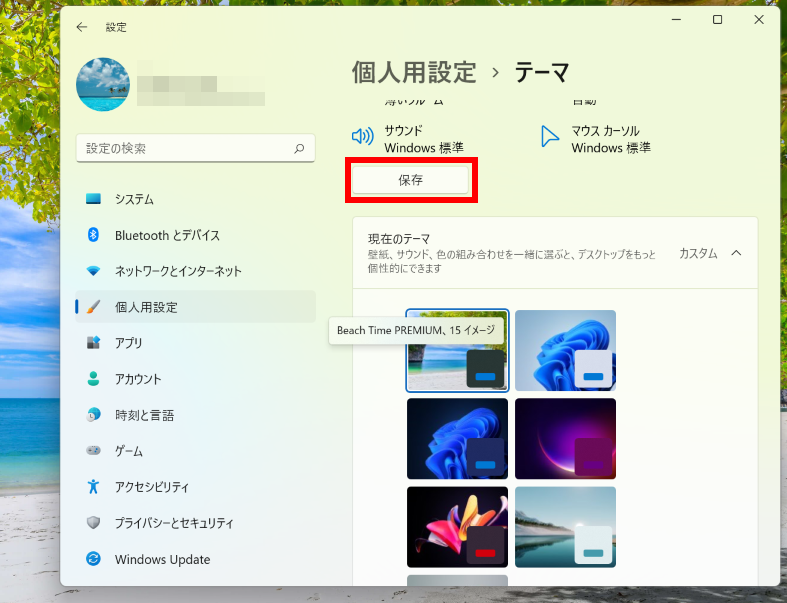Select the Beach Time PREMIUM theme thumbnail
The width and height of the screenshot is (787, 603).
click(457, 350)
